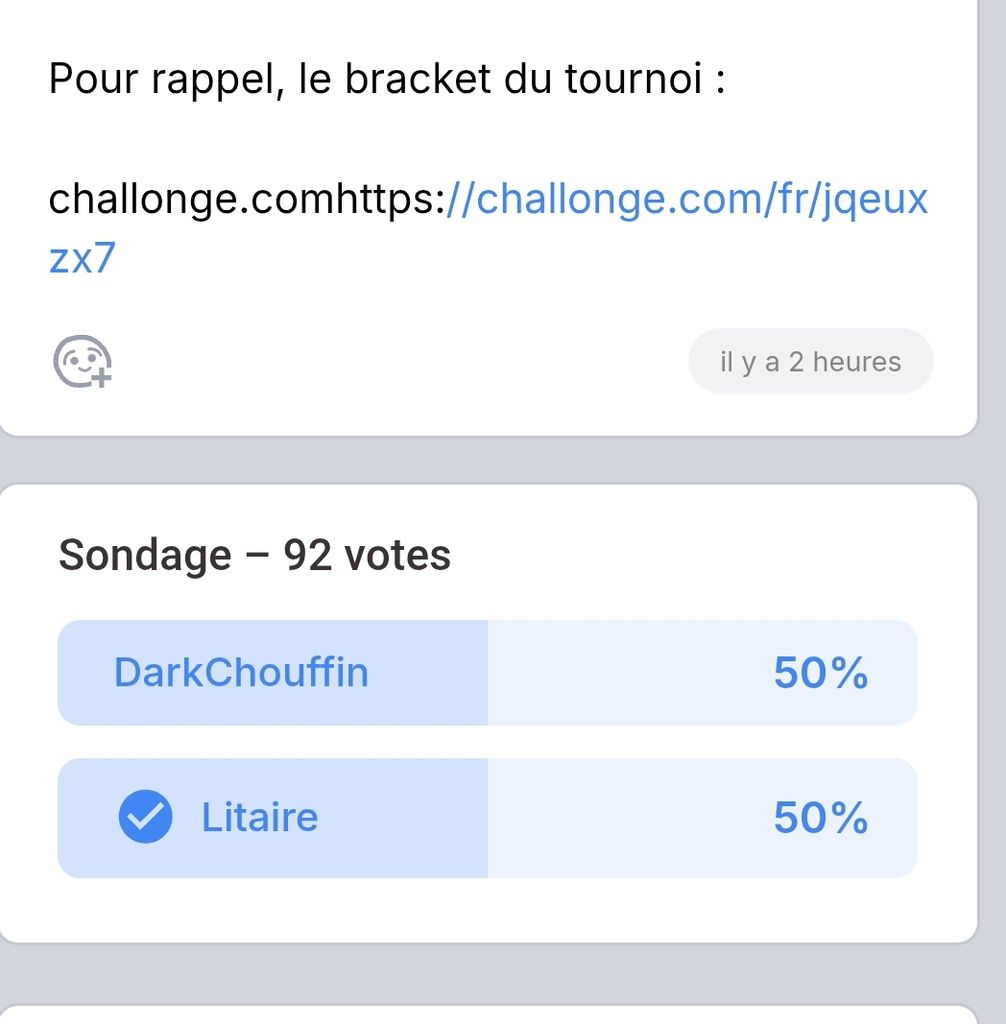Click the blue checkmark next to Litaire

point(145,817)
